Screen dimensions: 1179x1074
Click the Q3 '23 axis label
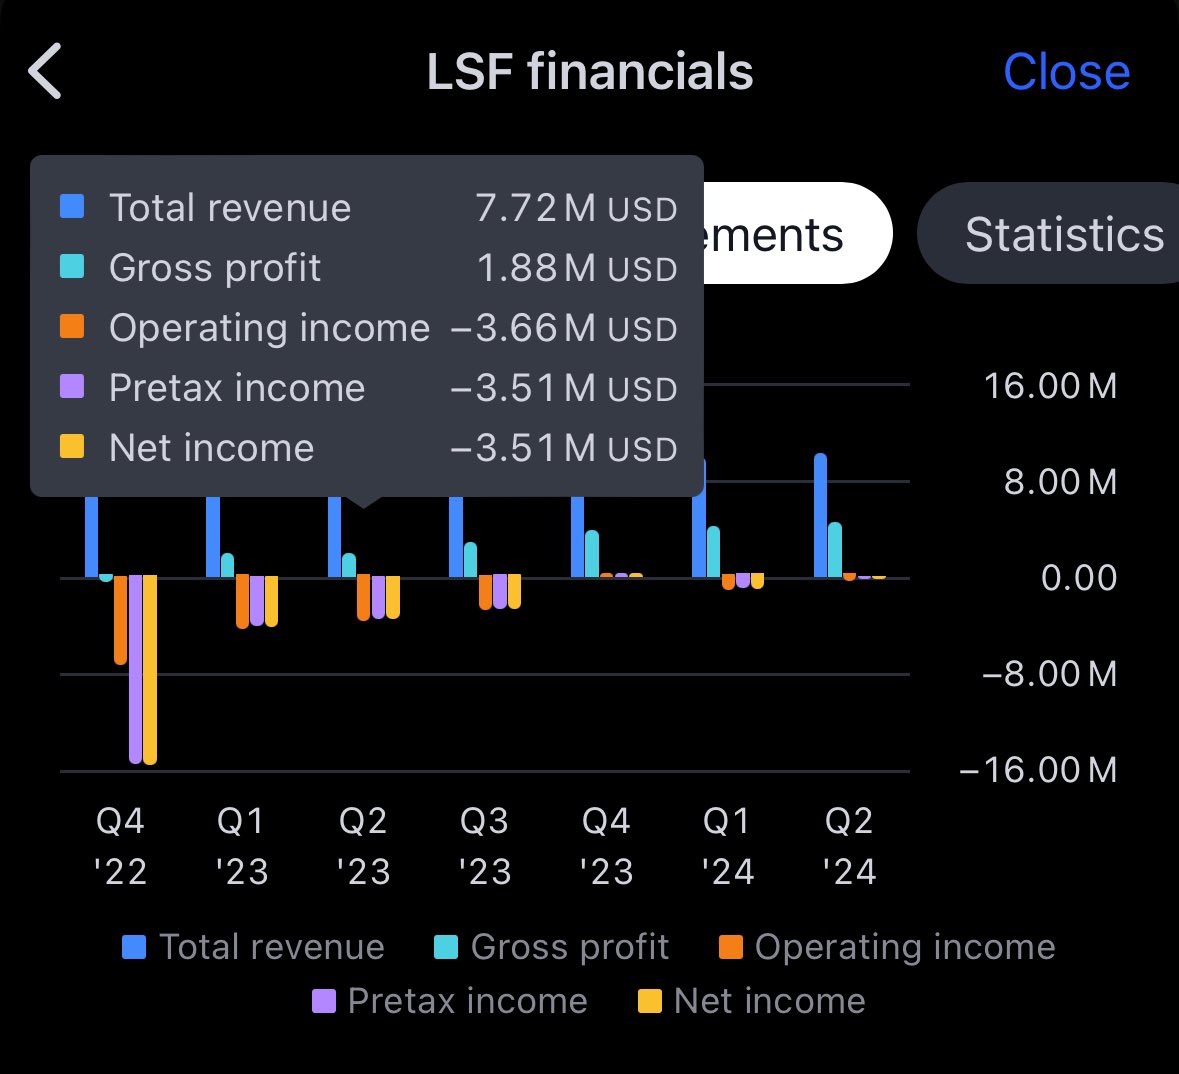(x=485, y=846)
